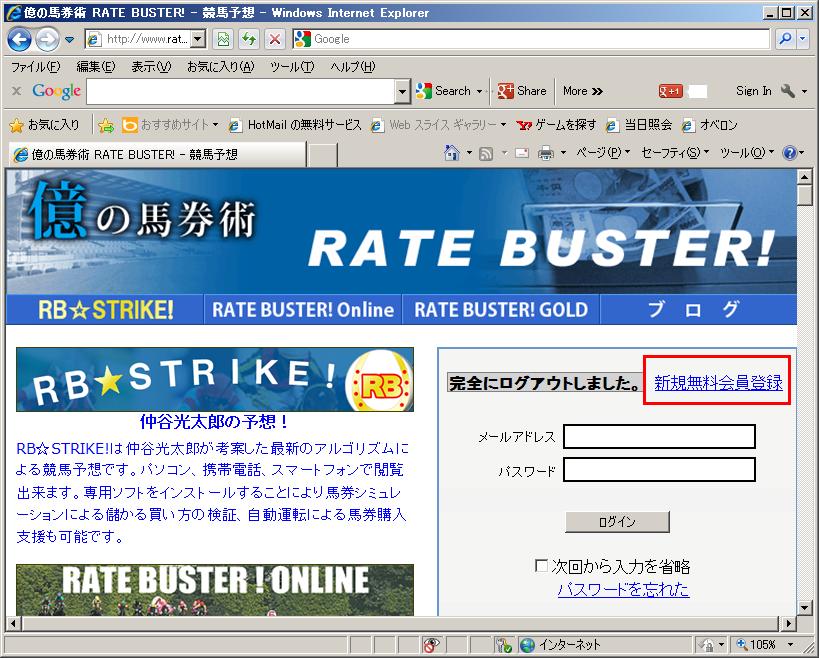Select RATE BUSTER! Online navigation tab
The width and height of the screenshot is (819, 658).
[302, 310]
